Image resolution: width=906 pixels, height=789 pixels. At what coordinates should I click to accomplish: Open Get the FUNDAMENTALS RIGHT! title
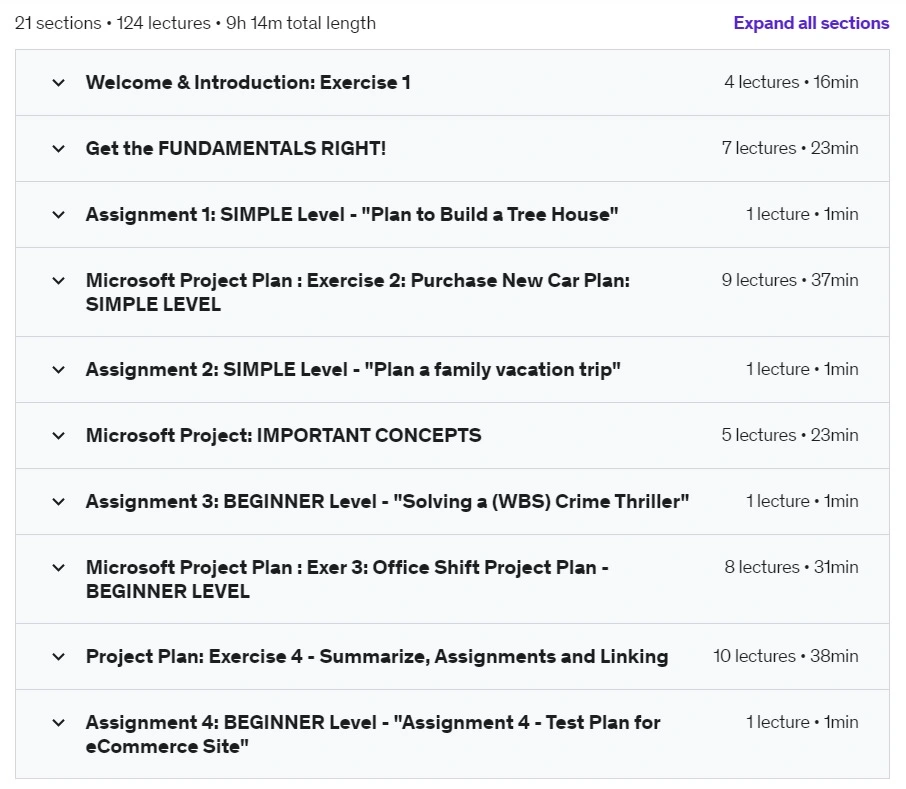click(x=236, y=148)
